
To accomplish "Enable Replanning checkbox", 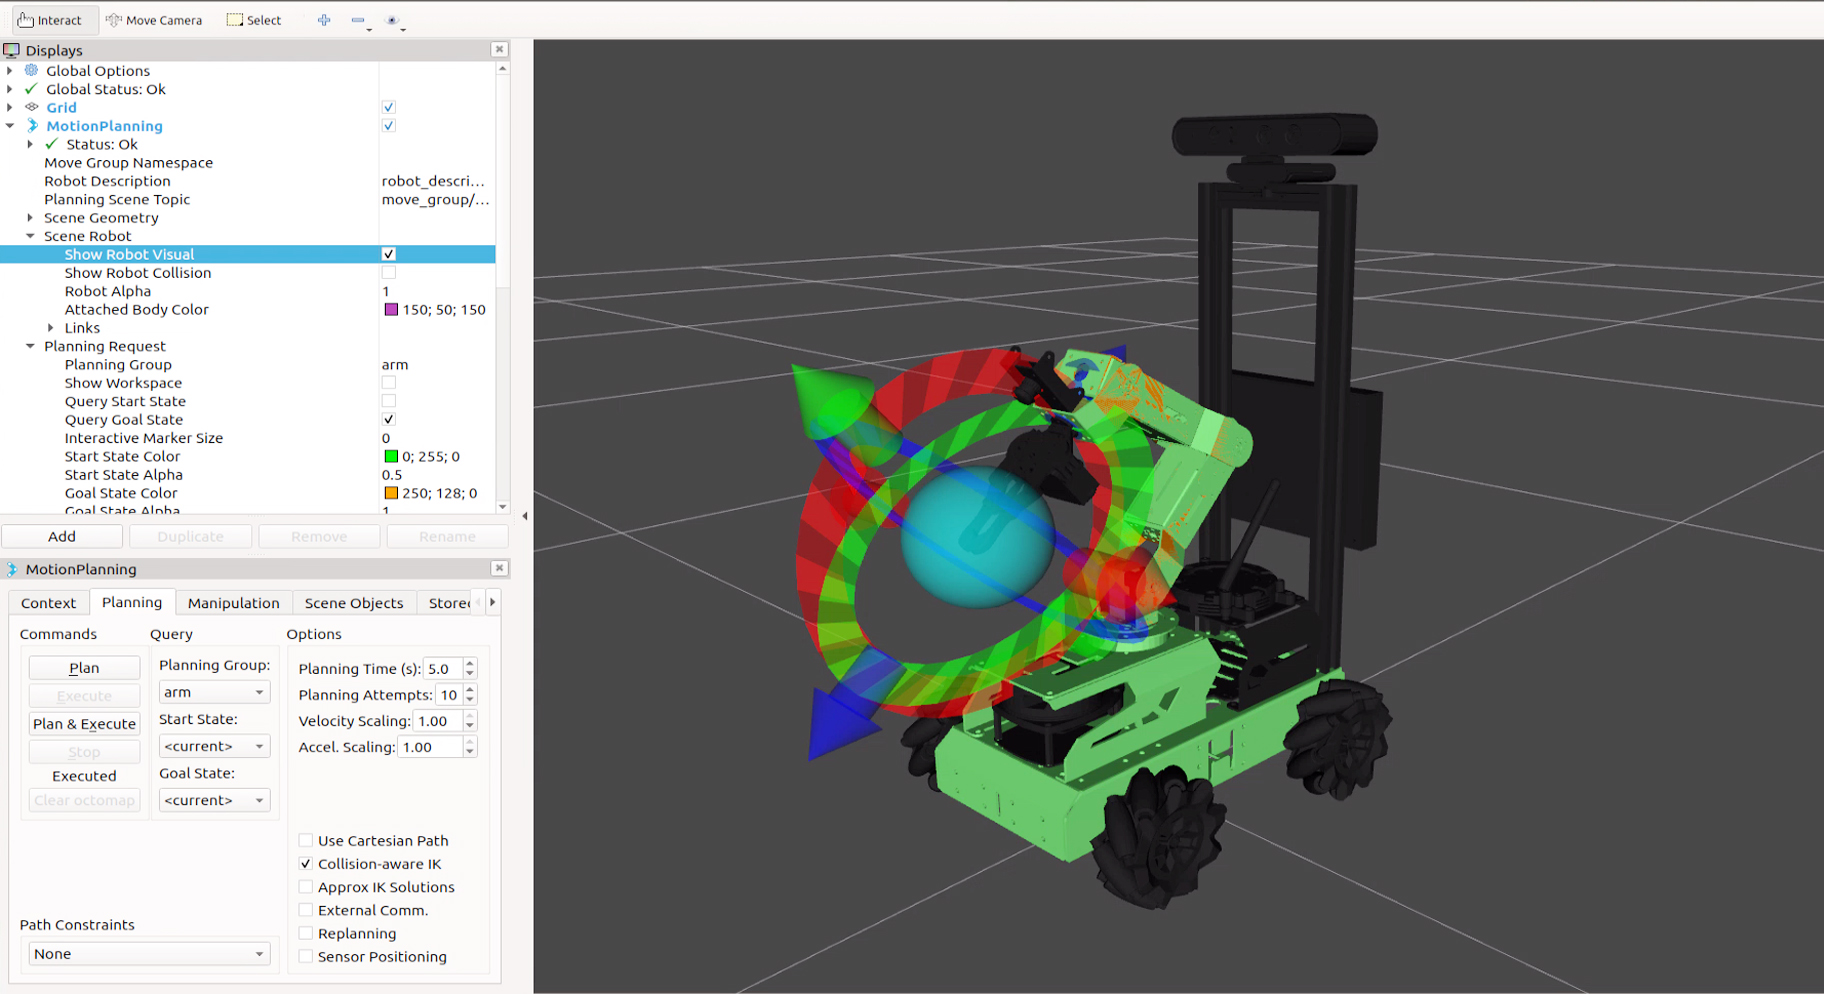I will pos(306,933).
